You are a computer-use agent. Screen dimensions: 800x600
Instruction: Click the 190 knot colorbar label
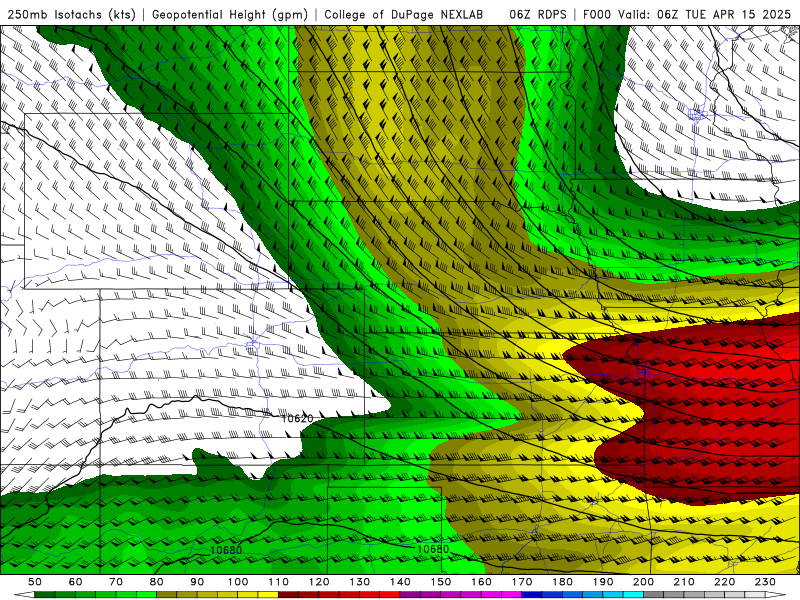pos(603,582)
